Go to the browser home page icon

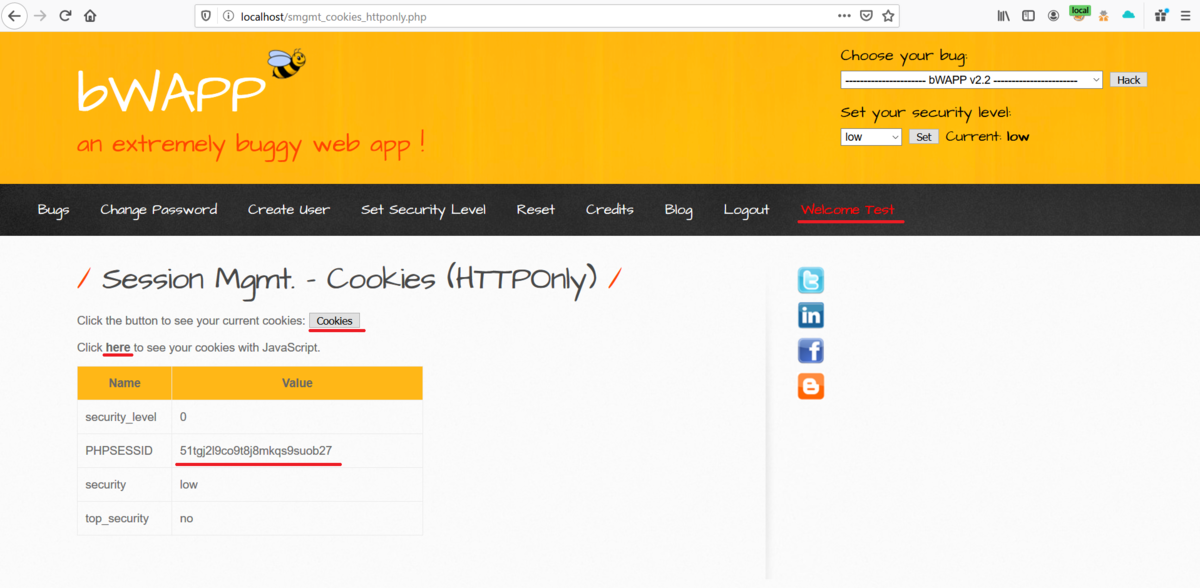91,16
